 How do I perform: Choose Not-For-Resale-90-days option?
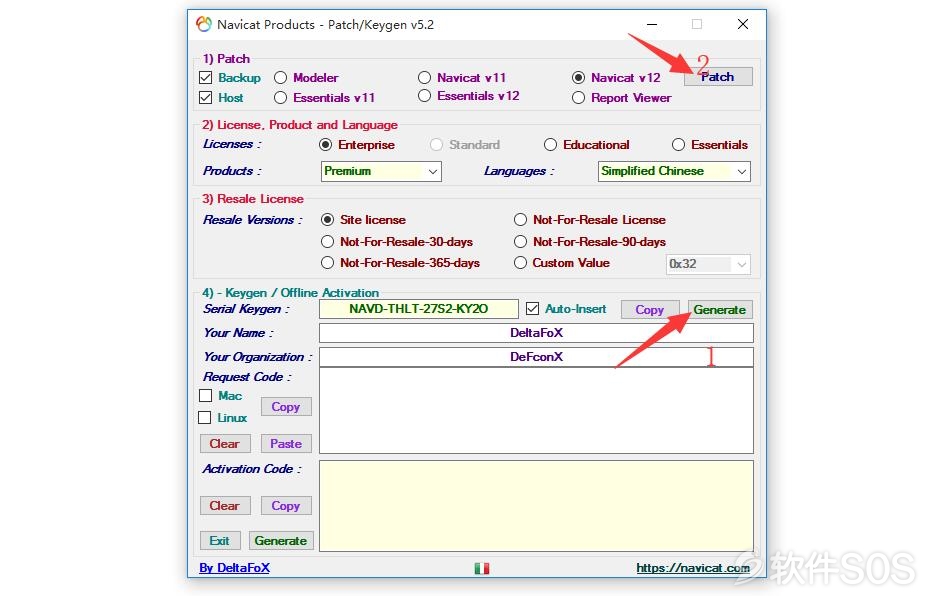coord(520,242)
